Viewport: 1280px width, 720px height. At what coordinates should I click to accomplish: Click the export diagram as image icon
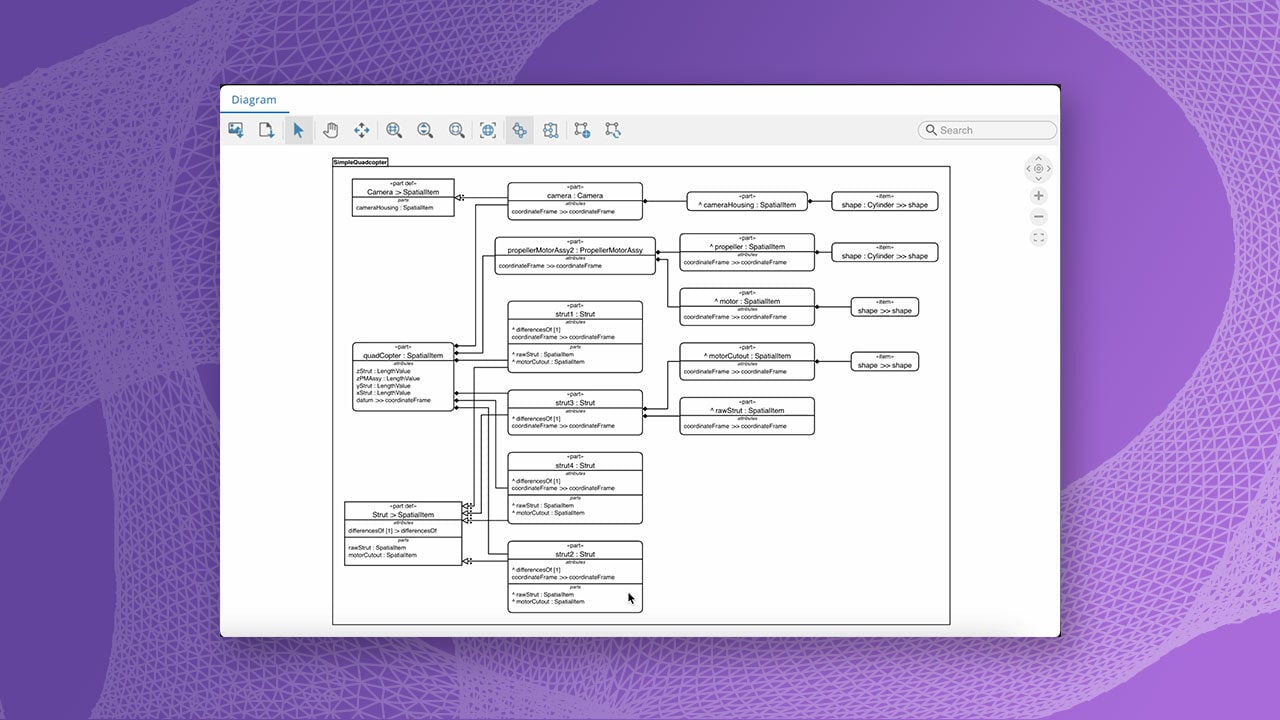236,130
